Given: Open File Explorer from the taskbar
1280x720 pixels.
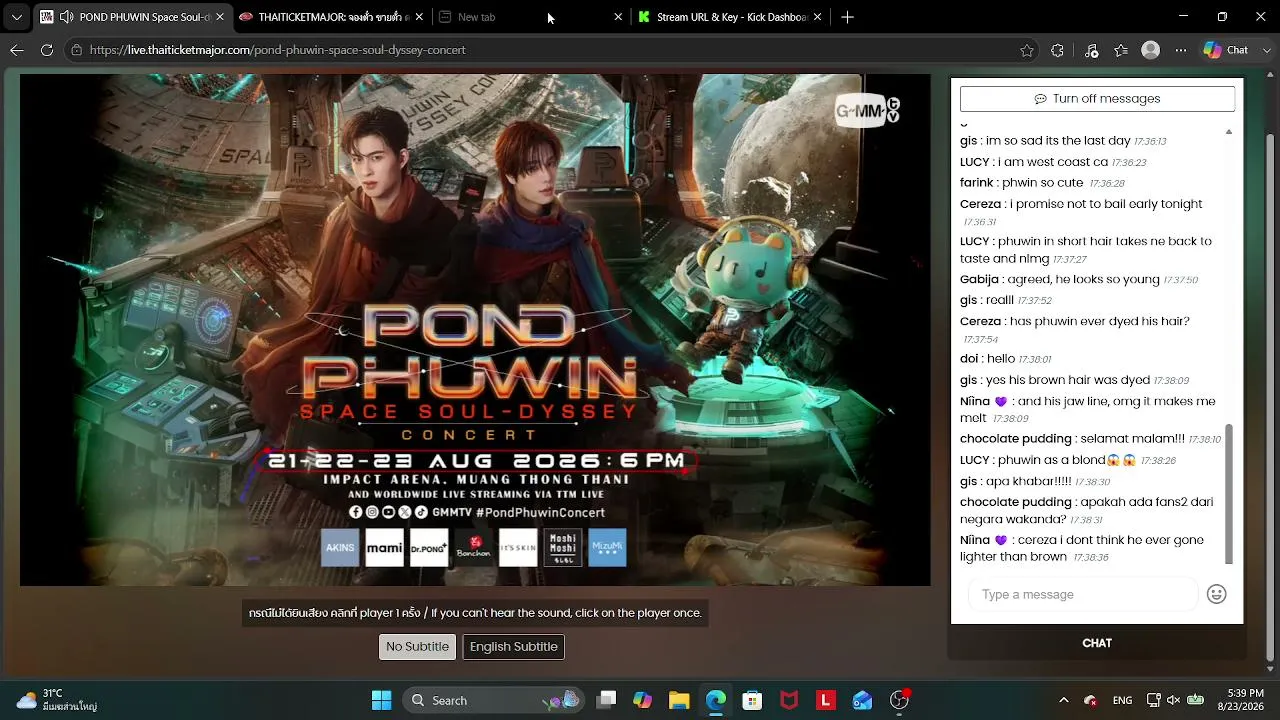Looking at the screenshot, I should (x=679, y=700).
